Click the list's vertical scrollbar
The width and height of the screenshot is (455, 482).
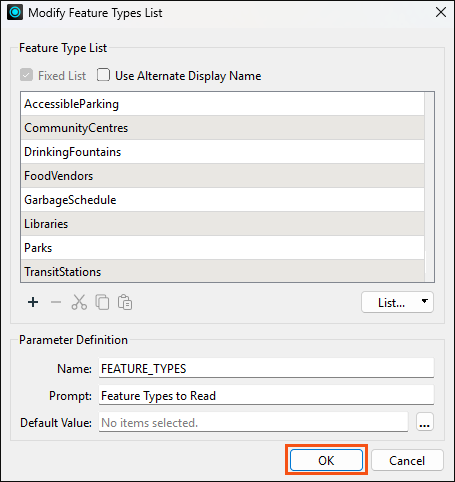[429, 187]
